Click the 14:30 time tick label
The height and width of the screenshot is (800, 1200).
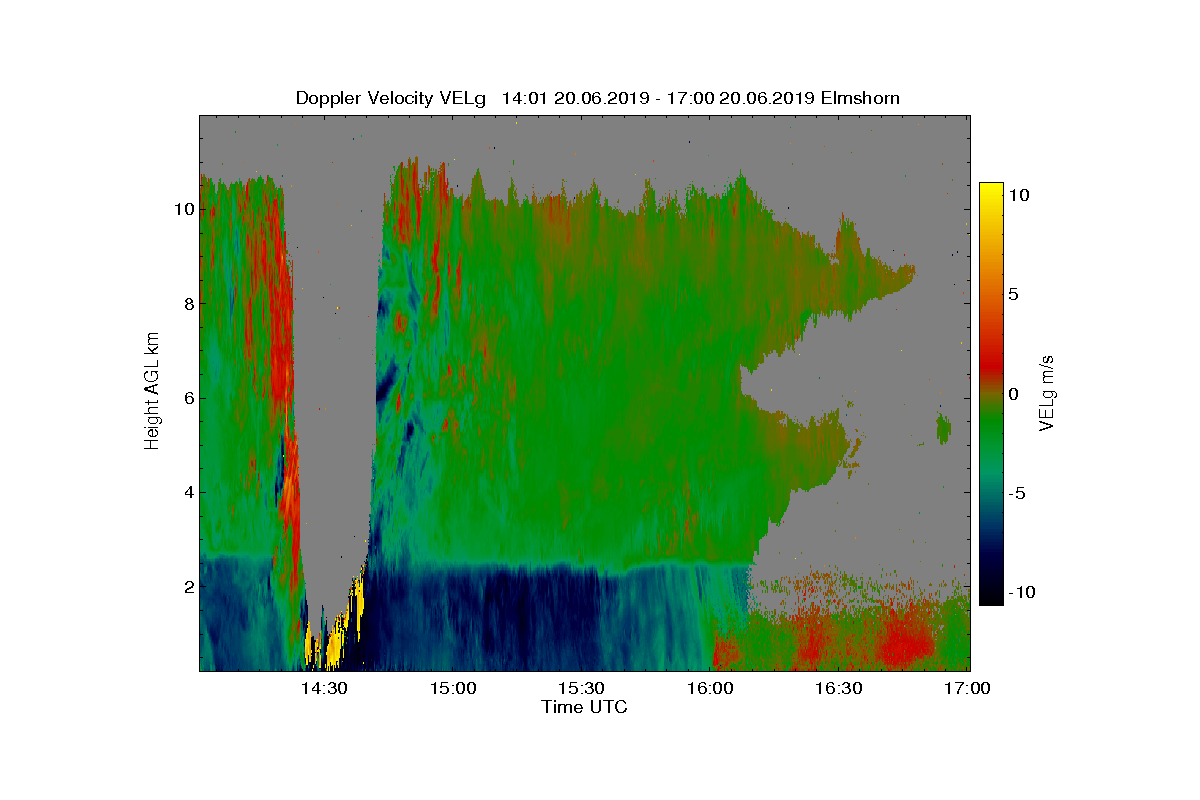pos(324,689)
